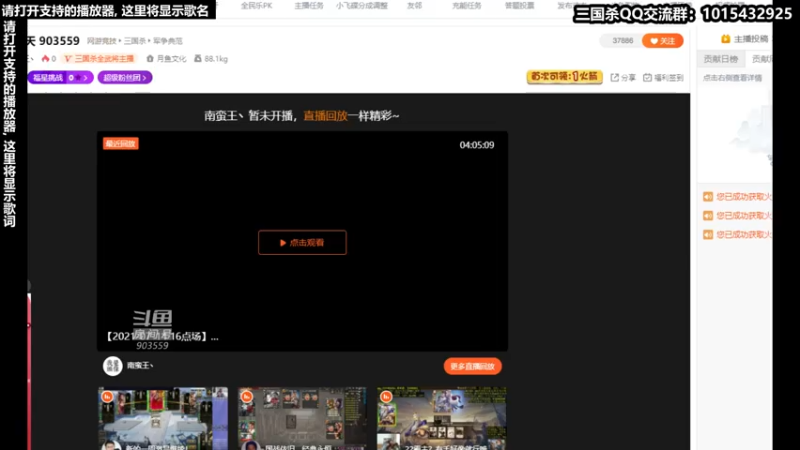The height and width of the screenshot is (450, 800).
Task: Click the 南蛮王 name beside avatar
Action: click(x=140, y=365)
